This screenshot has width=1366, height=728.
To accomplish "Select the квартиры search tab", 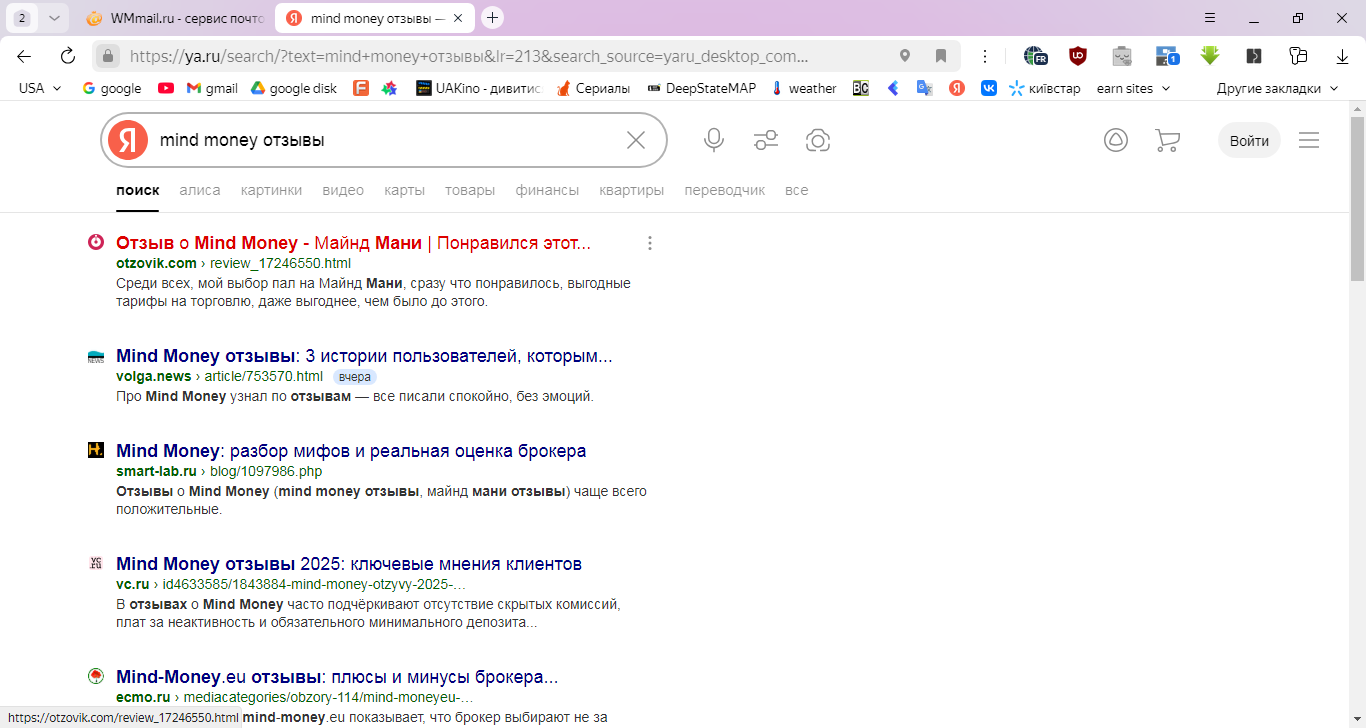I will coord(632,190).
